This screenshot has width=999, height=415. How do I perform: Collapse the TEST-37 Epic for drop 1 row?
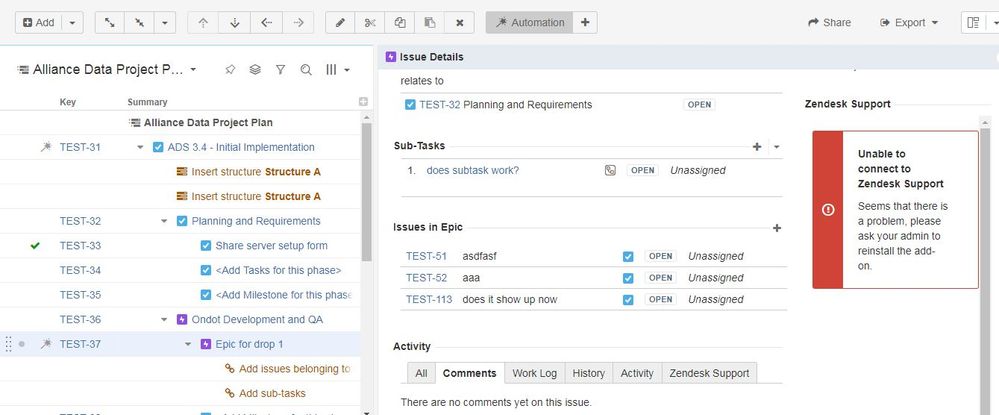tap(188, 344)
